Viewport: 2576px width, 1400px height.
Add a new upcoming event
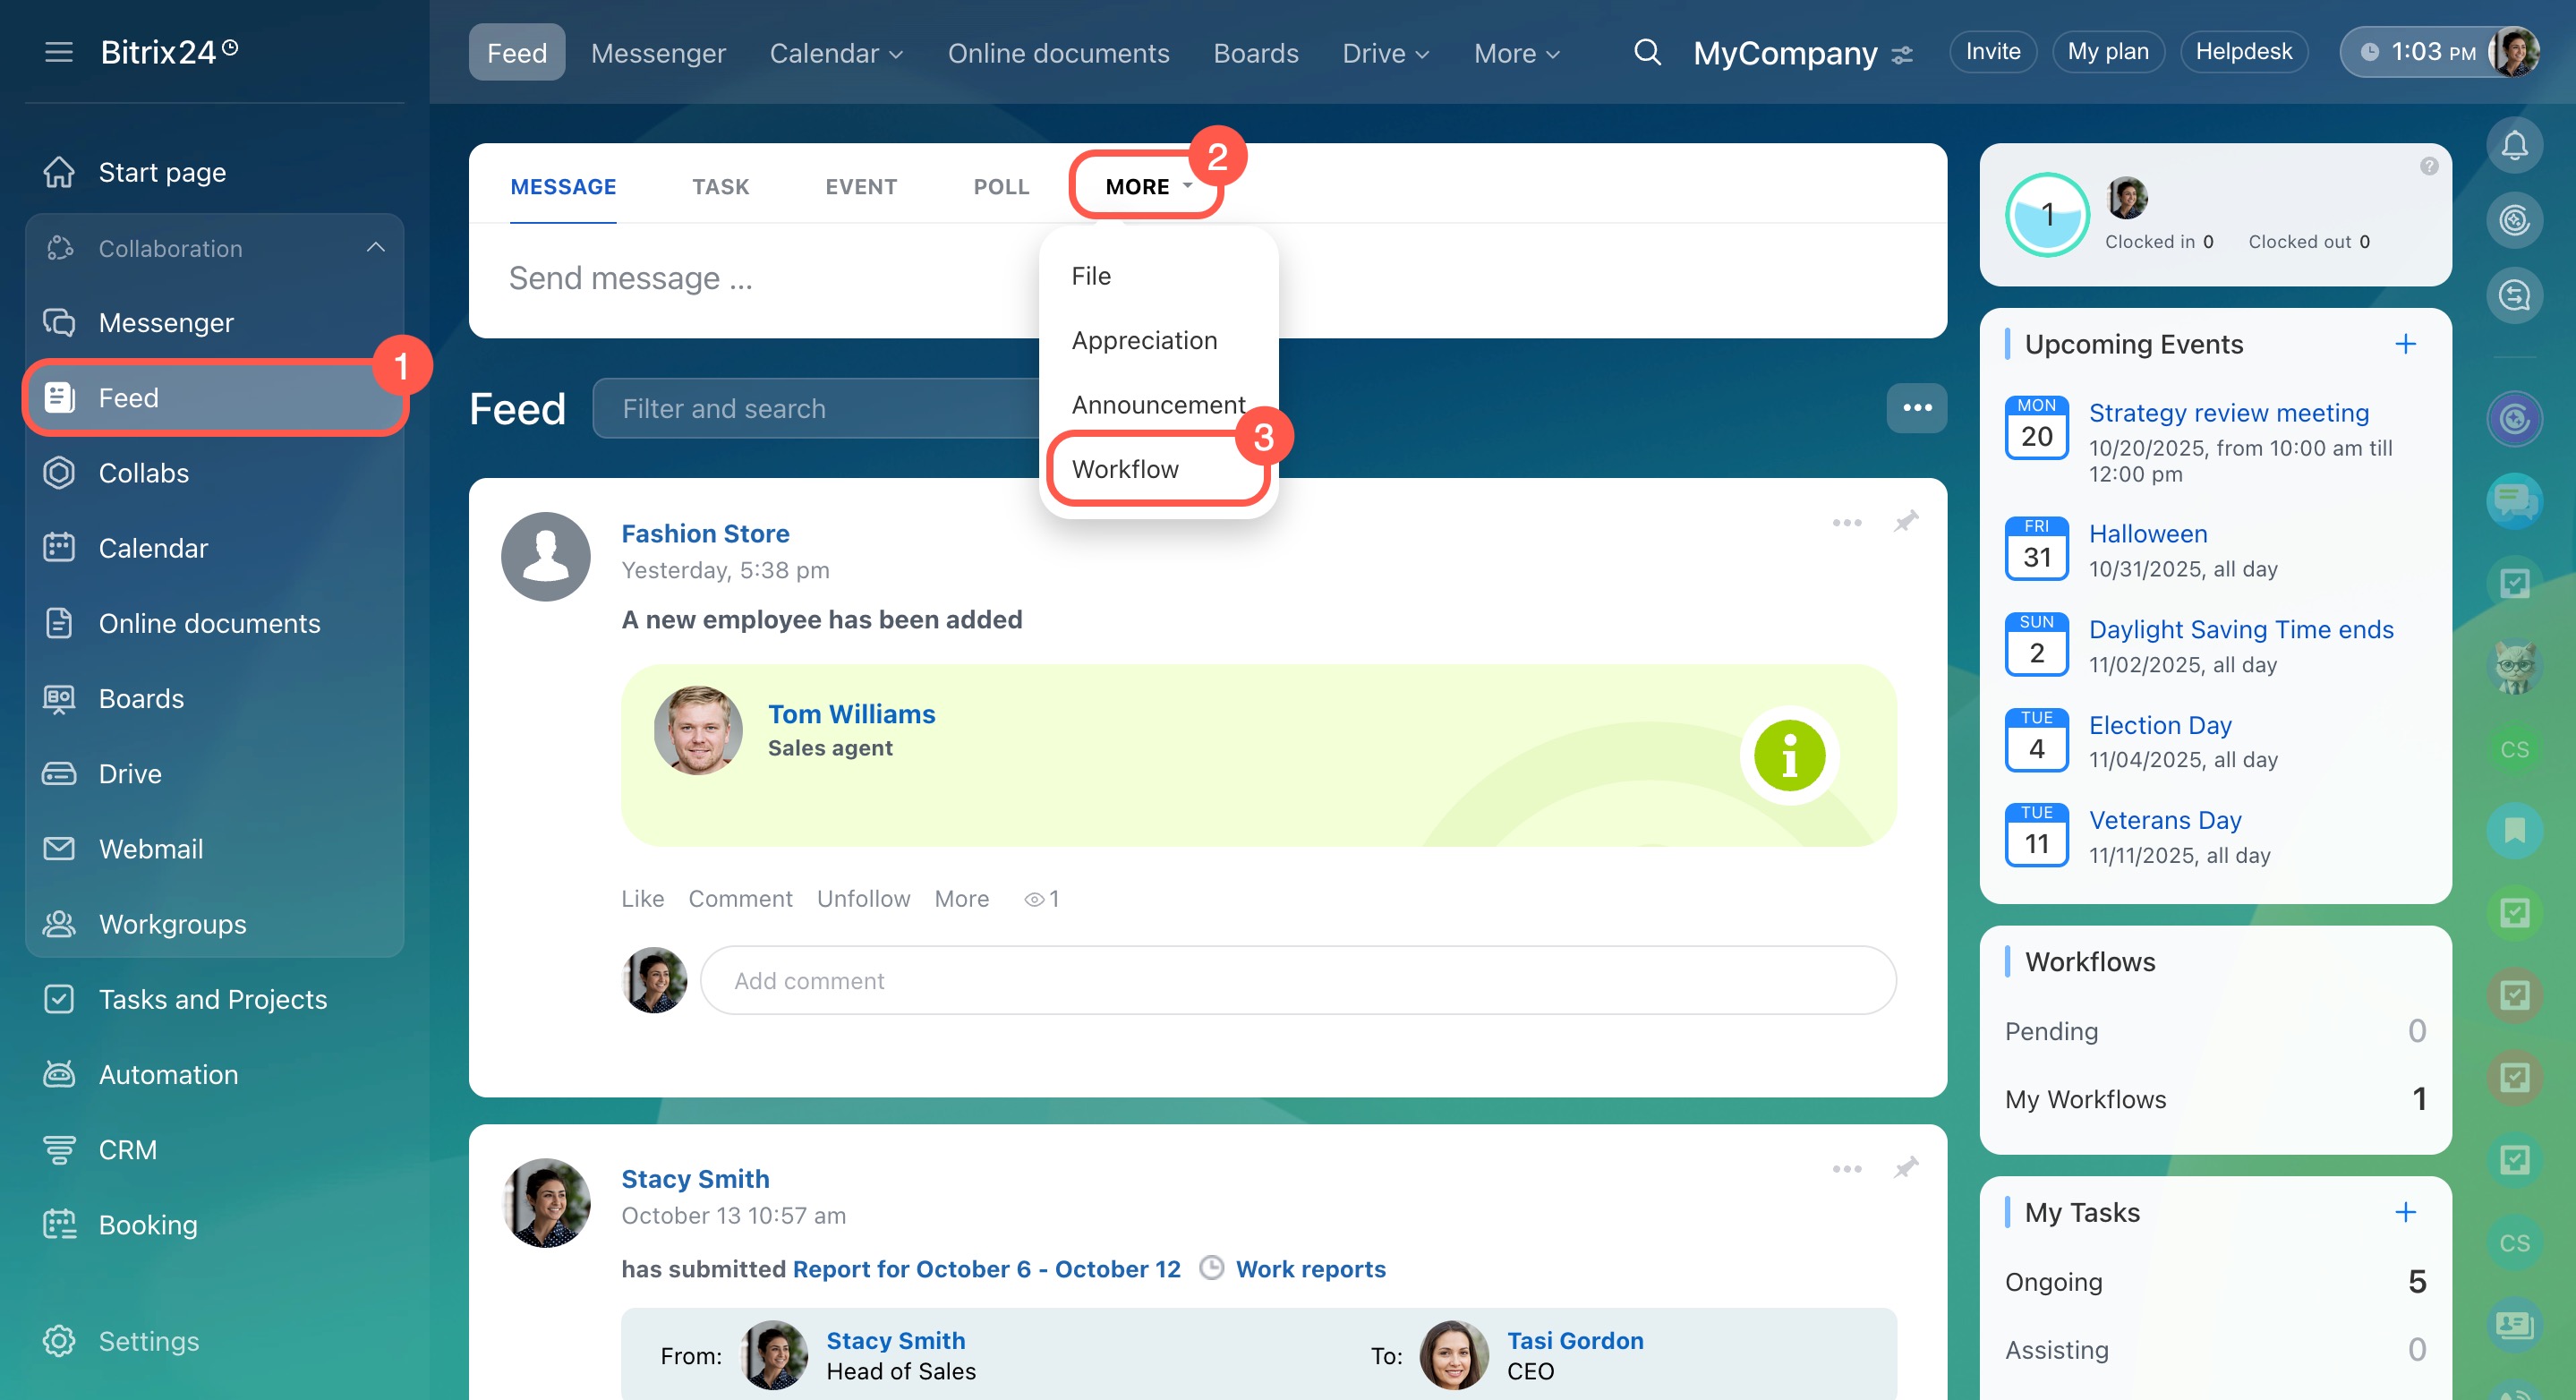tap(2405, 344)
